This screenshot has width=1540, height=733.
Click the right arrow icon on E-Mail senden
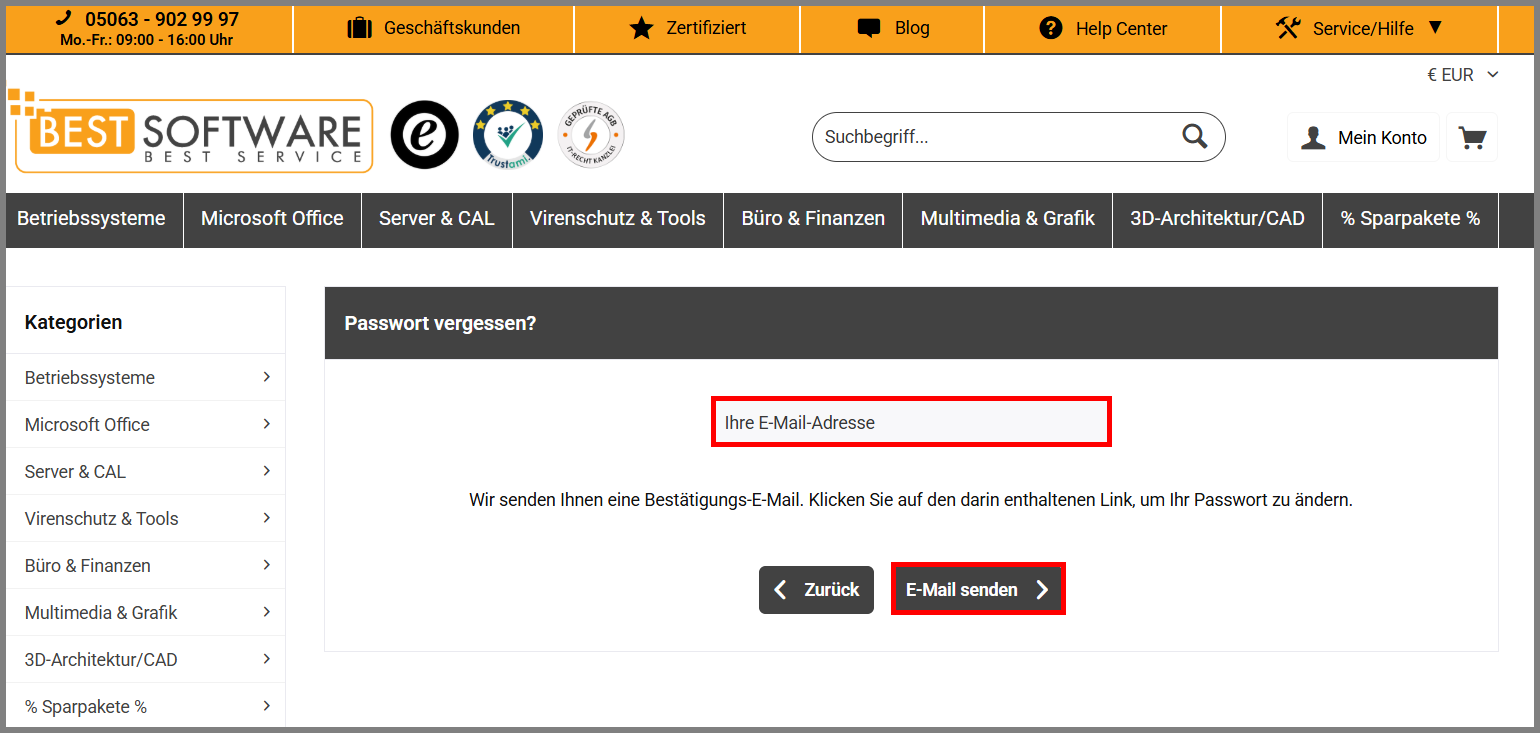[x=1042, y=590]
